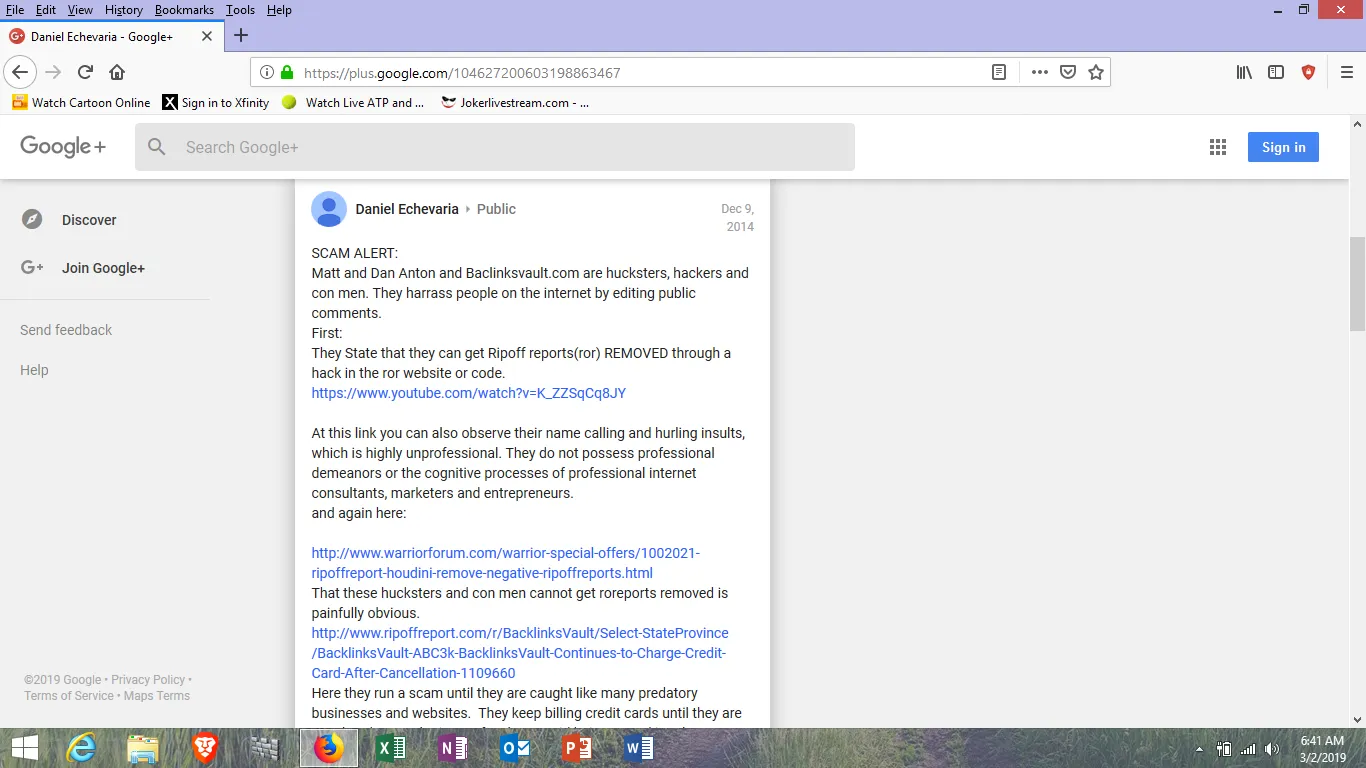Open Google apps grid
The image size is (1366, 768).
pos(1217,147)
